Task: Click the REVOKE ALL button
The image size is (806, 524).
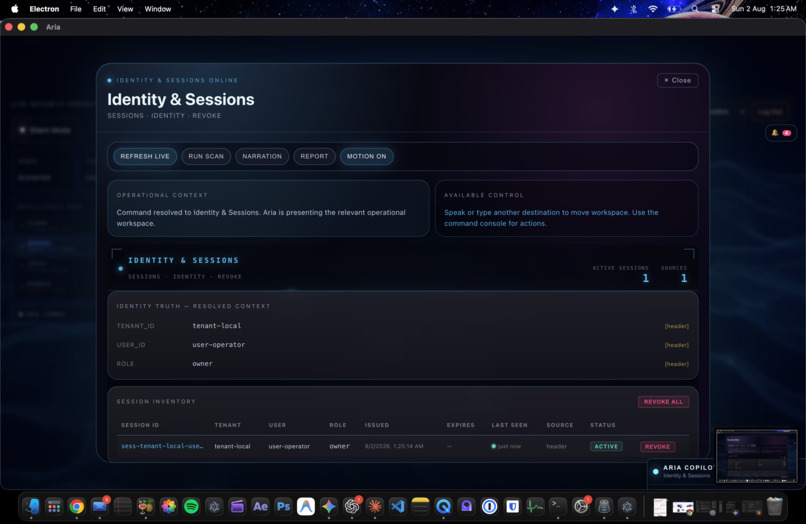Action: pos(663,402)
